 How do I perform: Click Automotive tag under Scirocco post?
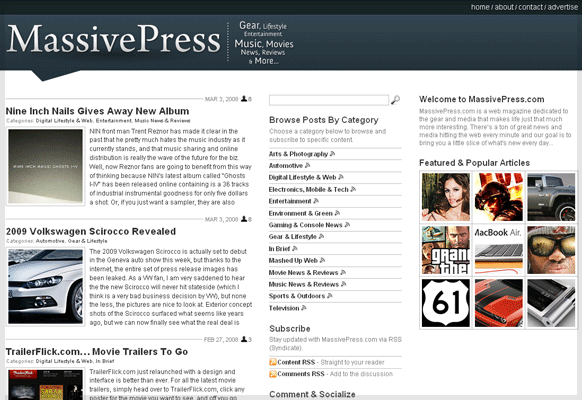coord(50,241)
